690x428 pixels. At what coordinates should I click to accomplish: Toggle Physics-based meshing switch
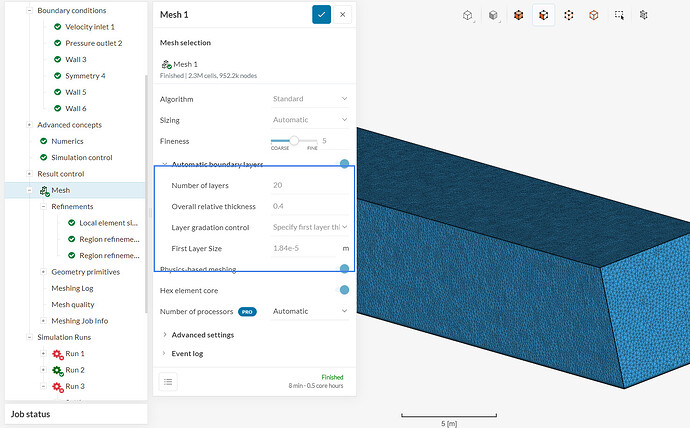click(344, 268)
